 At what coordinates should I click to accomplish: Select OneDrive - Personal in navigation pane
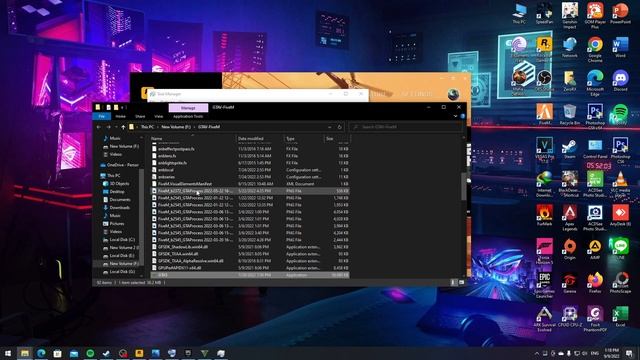pyautogui.click(x=119, y=165)
